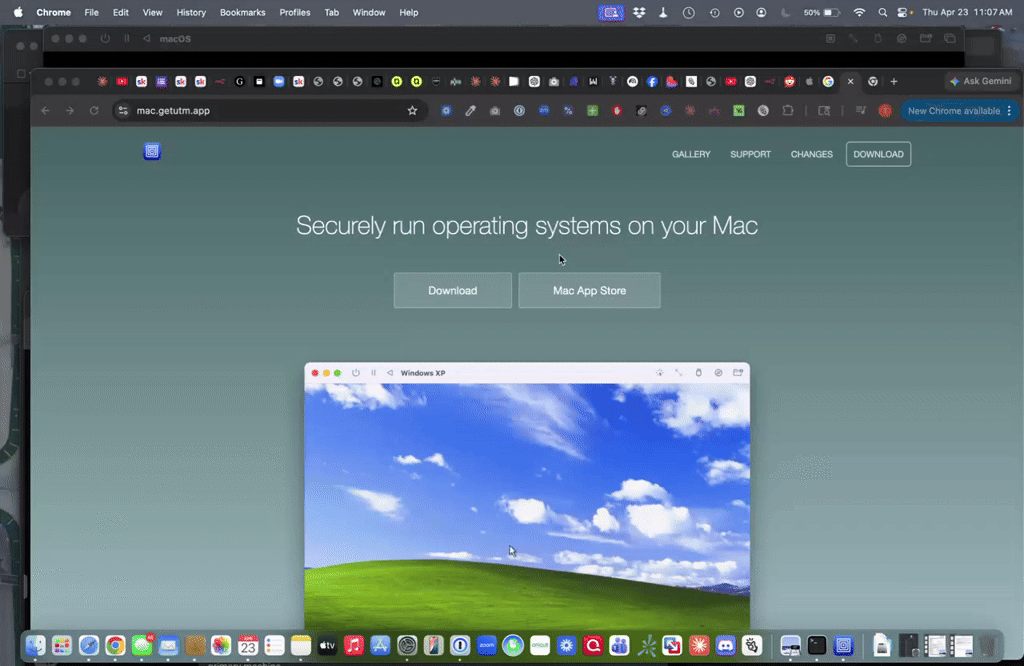Click Ask Gemini button

tap(980, 81)
